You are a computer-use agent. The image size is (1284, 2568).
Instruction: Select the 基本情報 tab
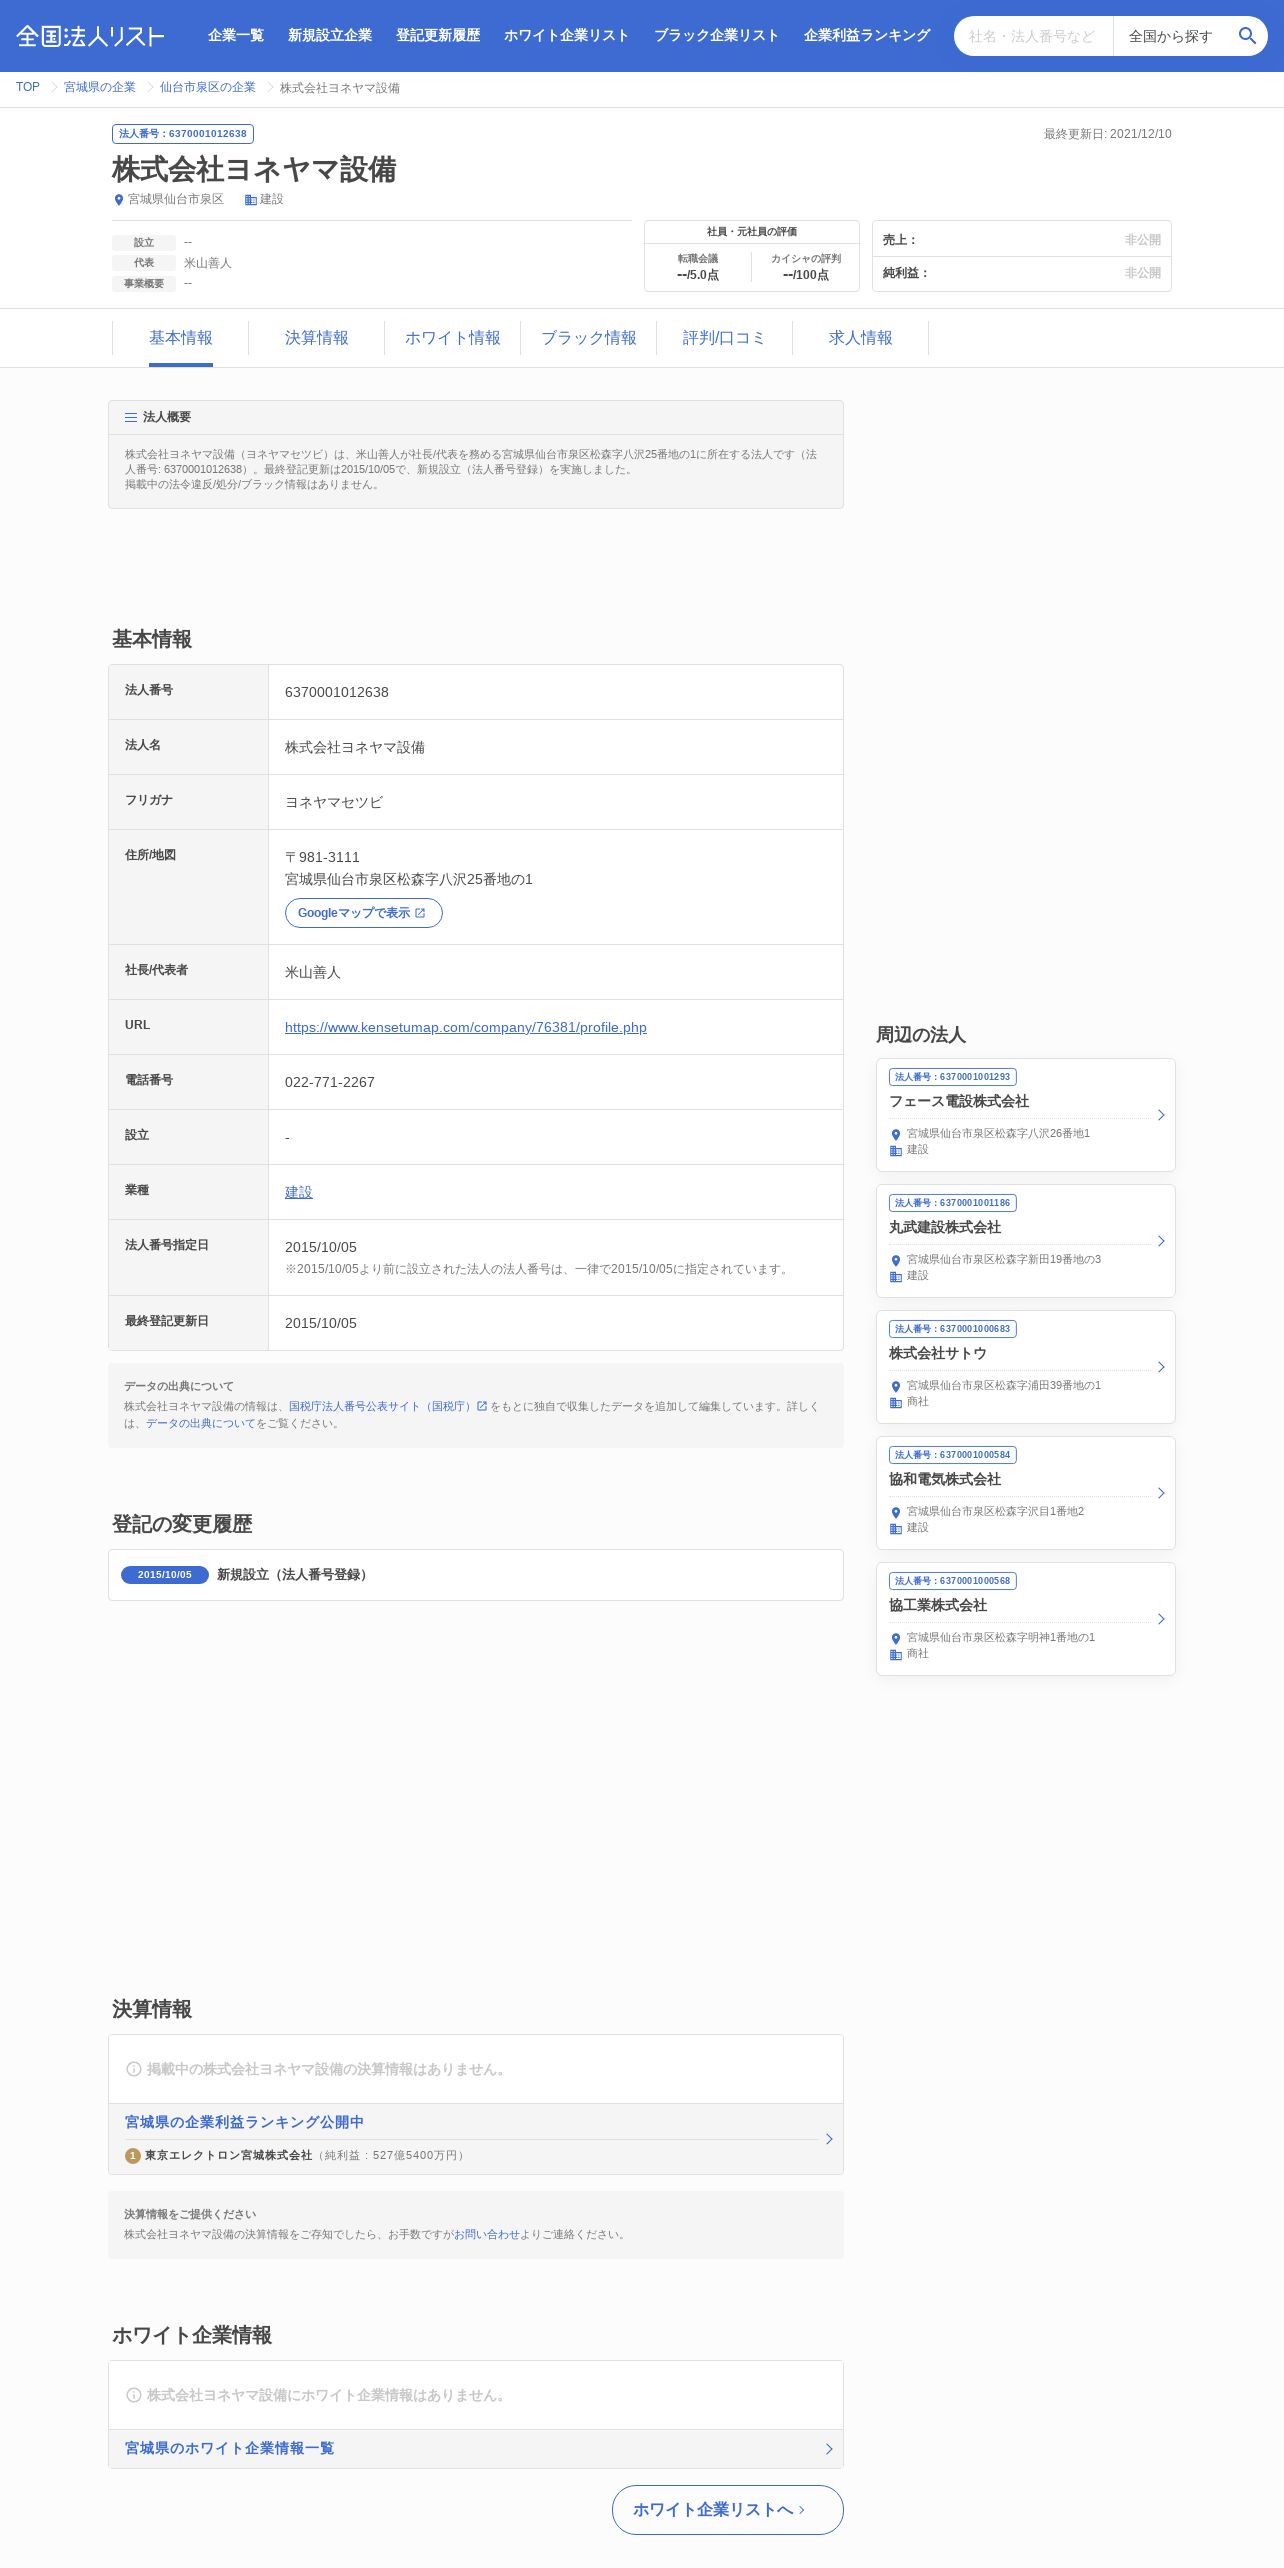click(181, 338)
